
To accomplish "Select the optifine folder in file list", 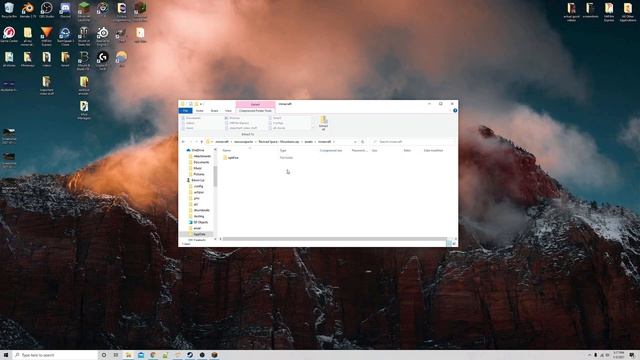I will pyautogui.click(x=231, y=158).
